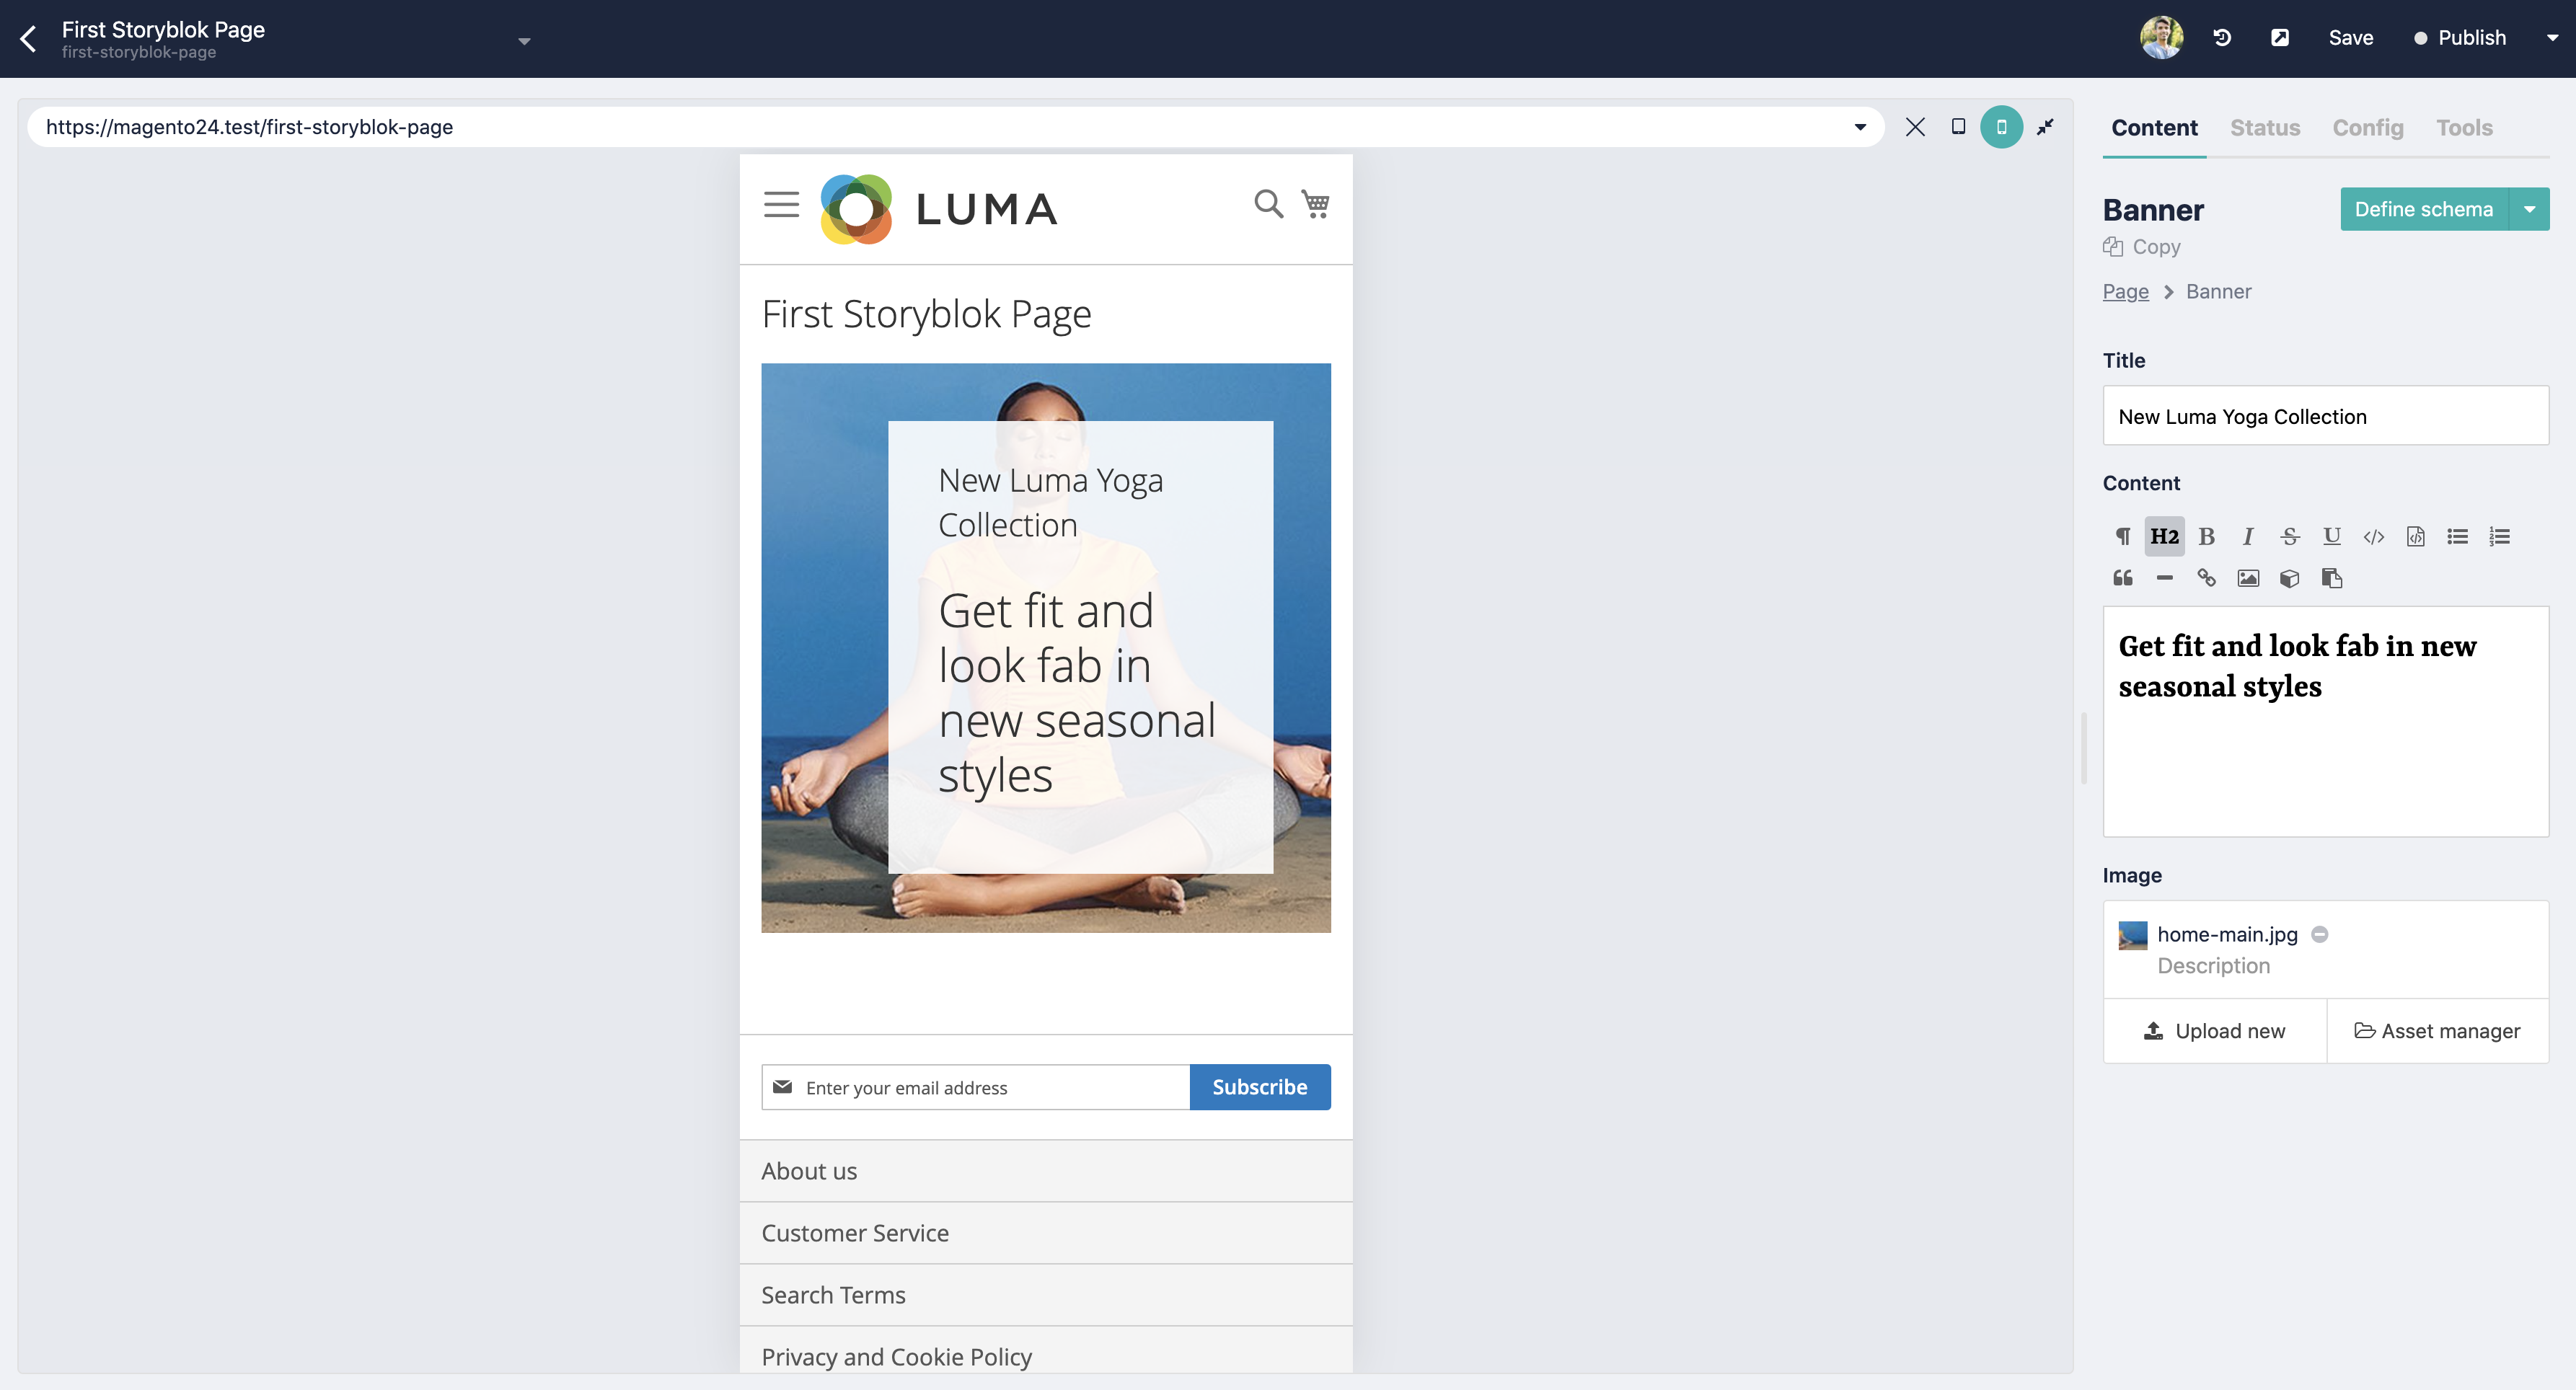
Task: Open the shopping cart in the preview
Action: (1315, 204)
